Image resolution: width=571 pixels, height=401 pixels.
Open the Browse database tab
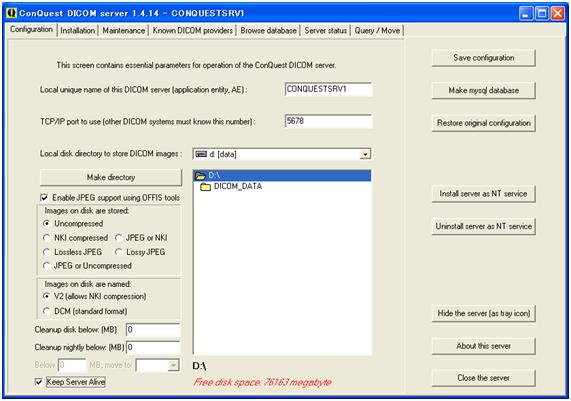point(268,31)
